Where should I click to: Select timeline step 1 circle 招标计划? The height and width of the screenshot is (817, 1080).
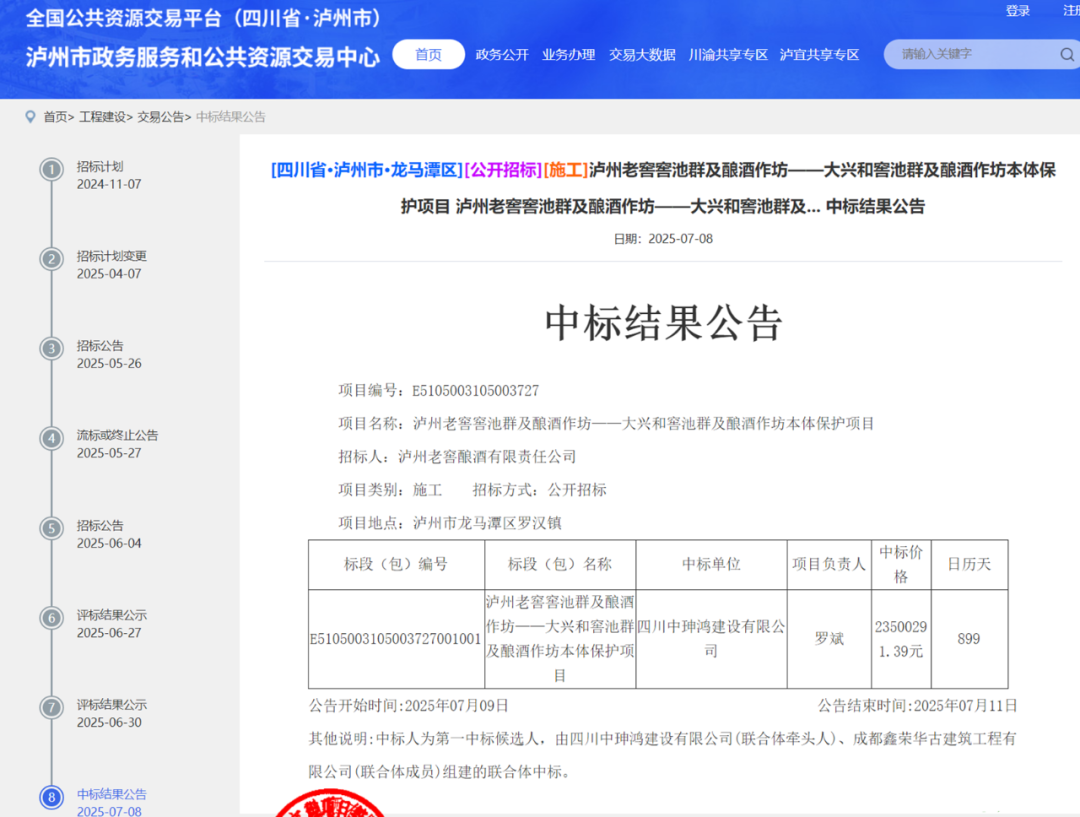coord(51,169)
